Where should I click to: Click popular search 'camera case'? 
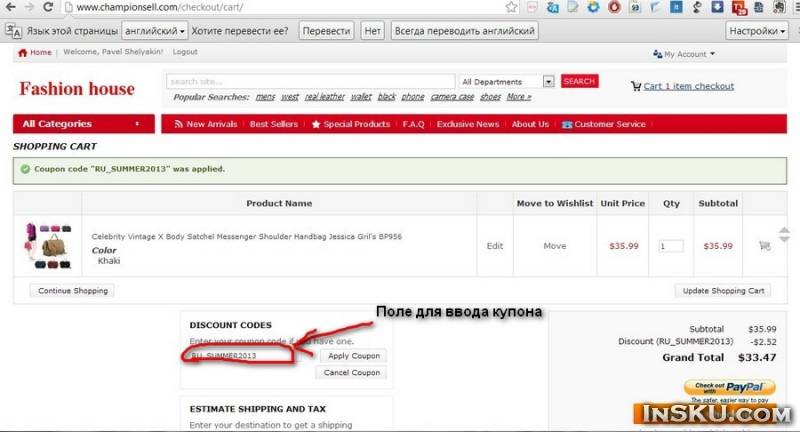point(452,97)
